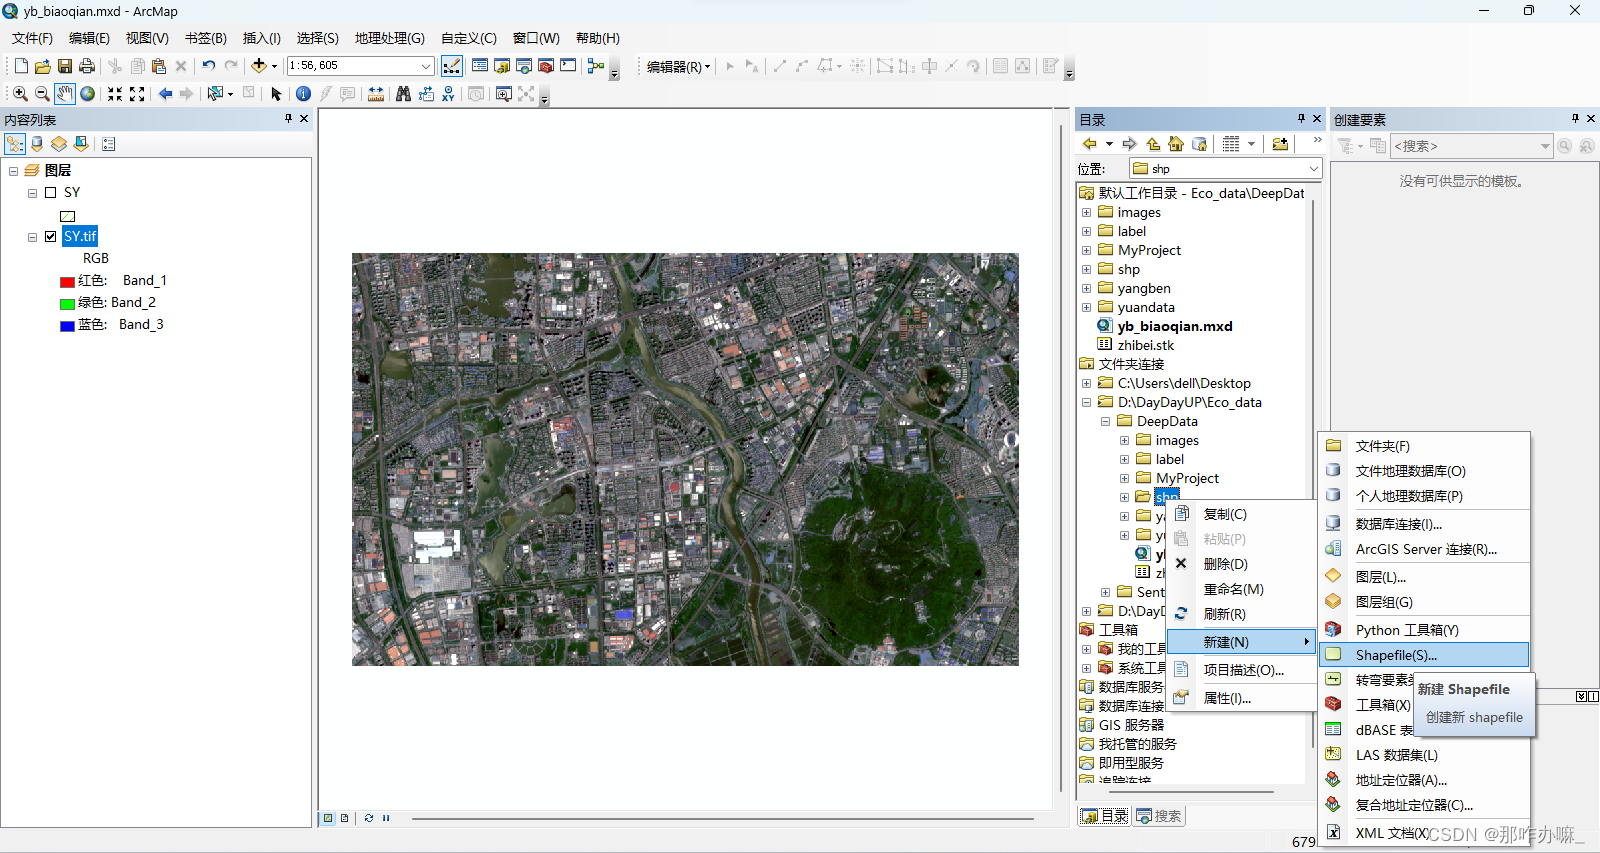Select the Zoom Out tool
Image resolution: width=1600 pixels, height=853 pixels.
(x=42, y=94)
